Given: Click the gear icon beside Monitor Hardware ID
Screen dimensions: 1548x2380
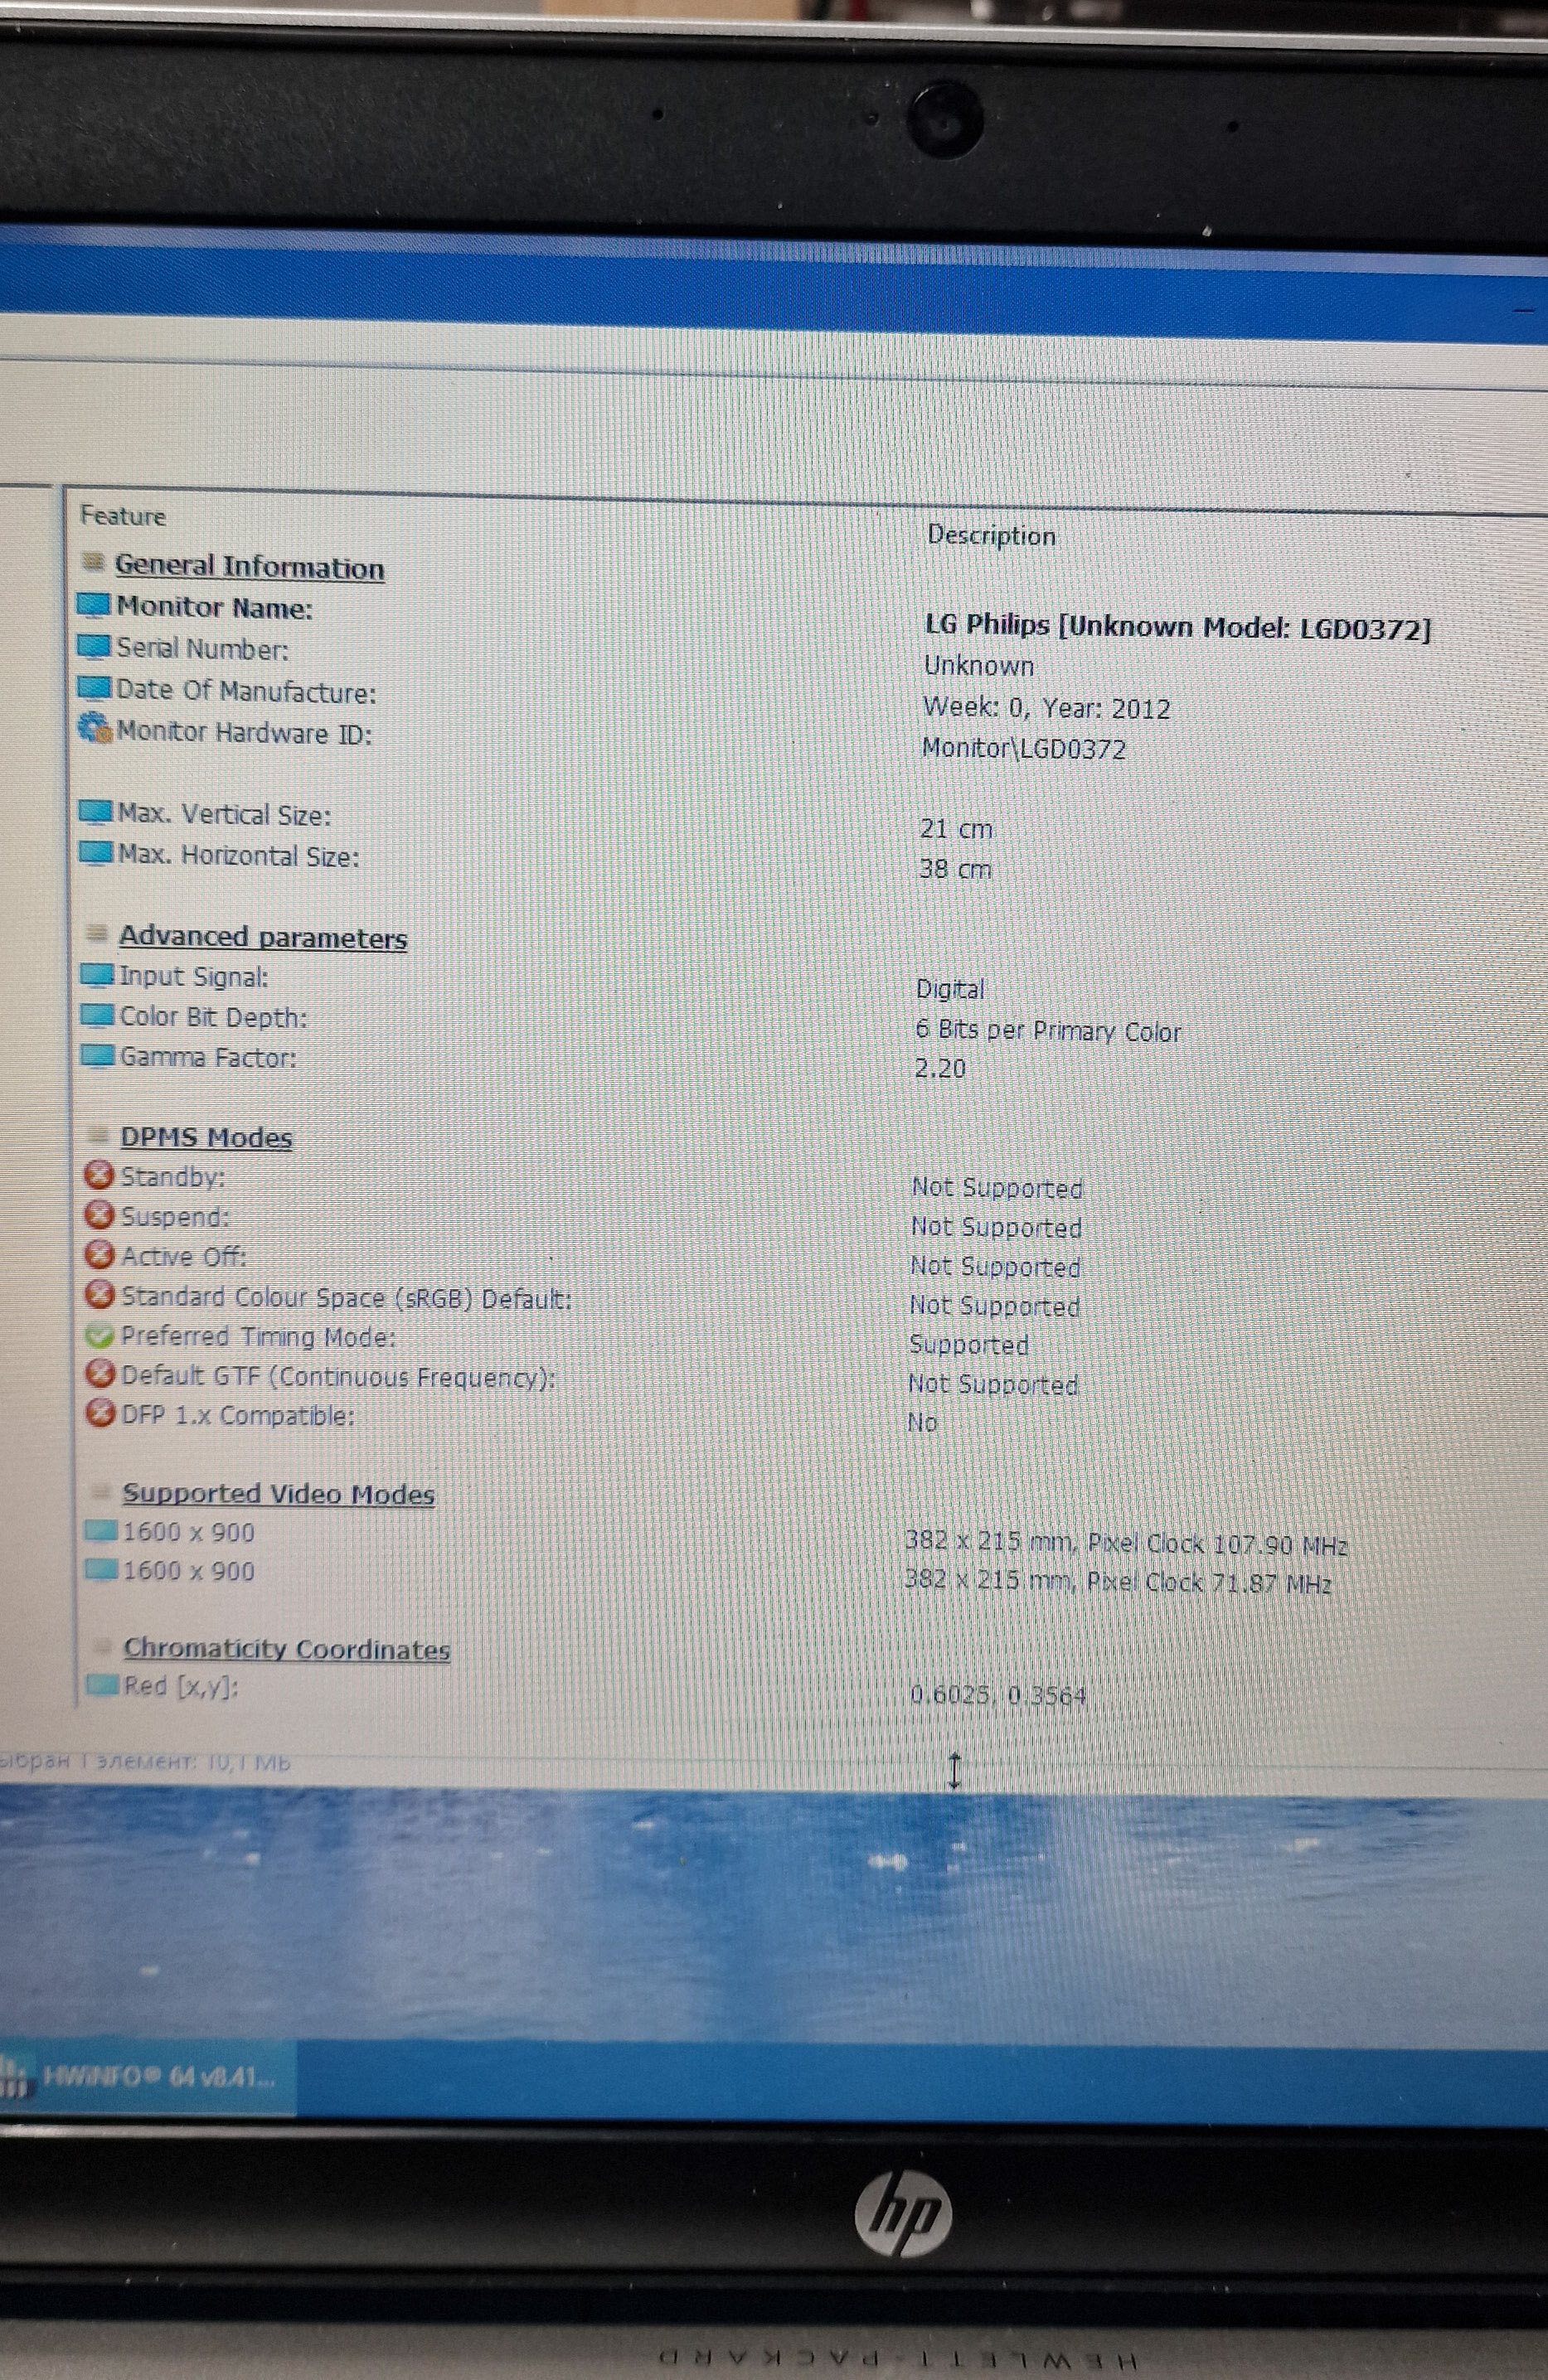Looking at the screenshot, I should click(95, 729).
